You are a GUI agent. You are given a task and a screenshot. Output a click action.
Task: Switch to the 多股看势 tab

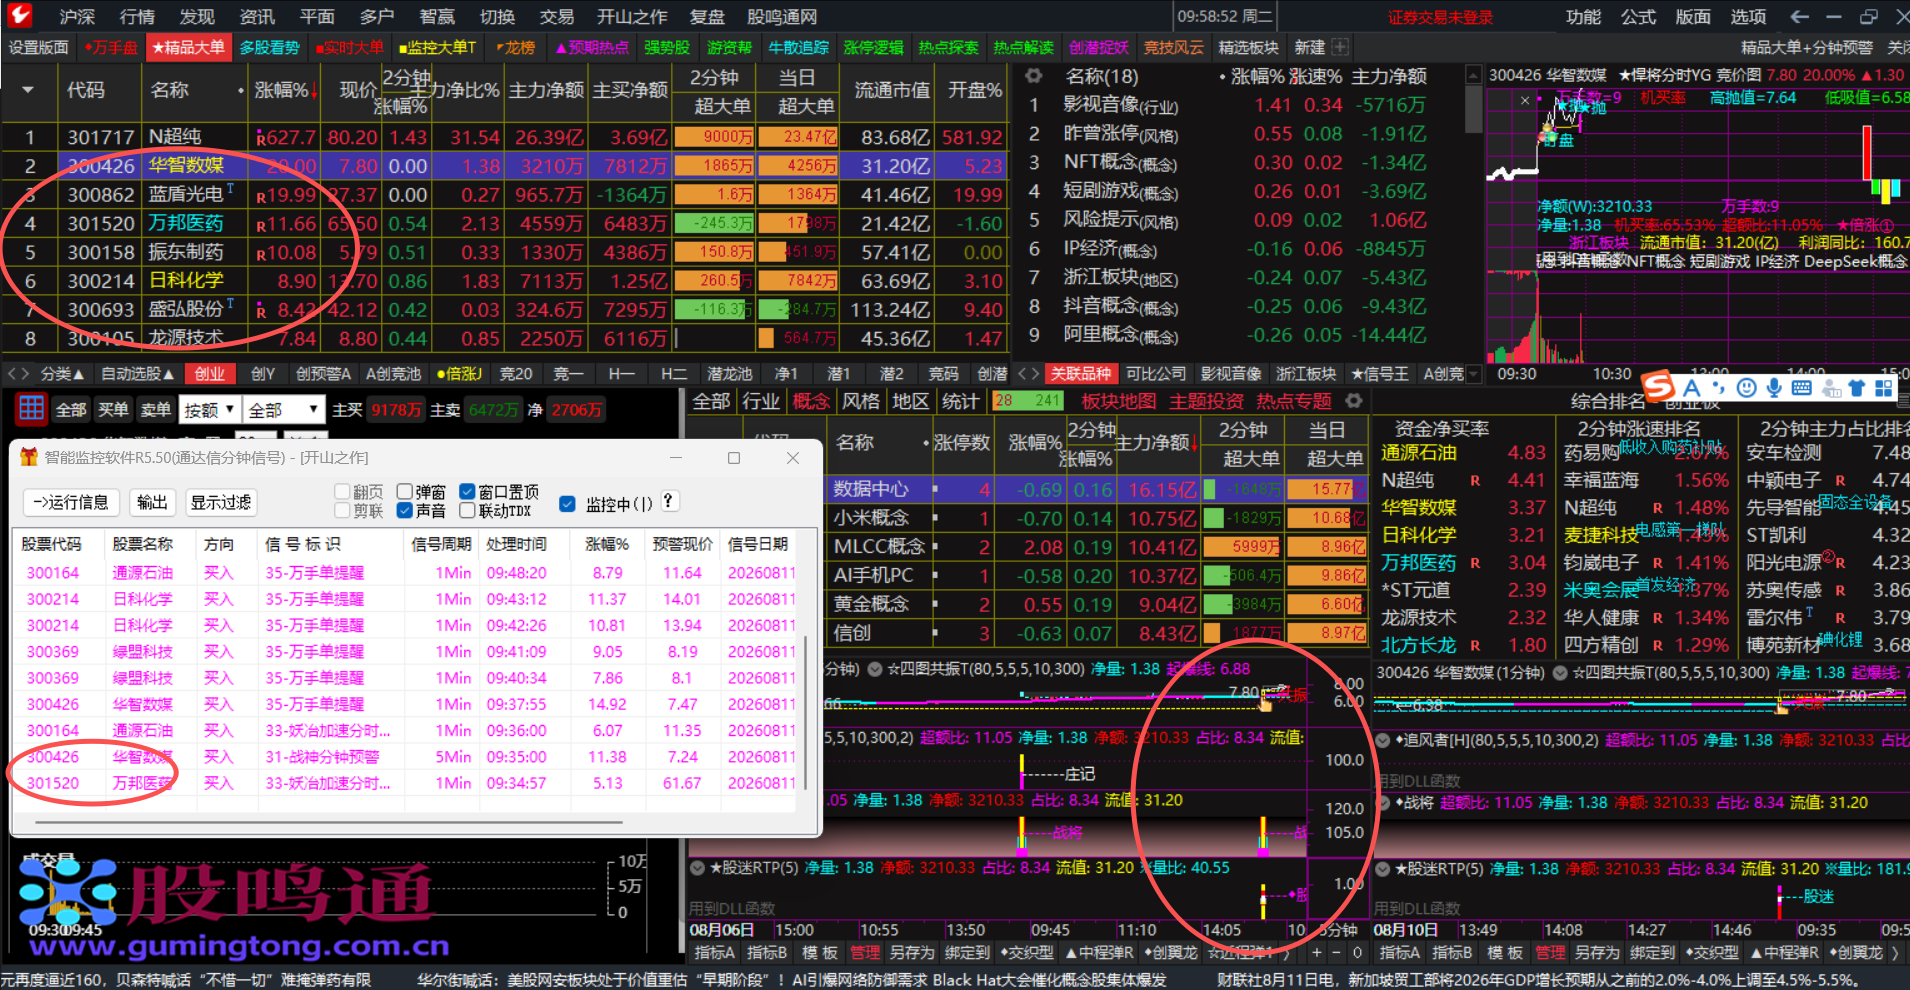pyautogui.click(x=270, y=47)
